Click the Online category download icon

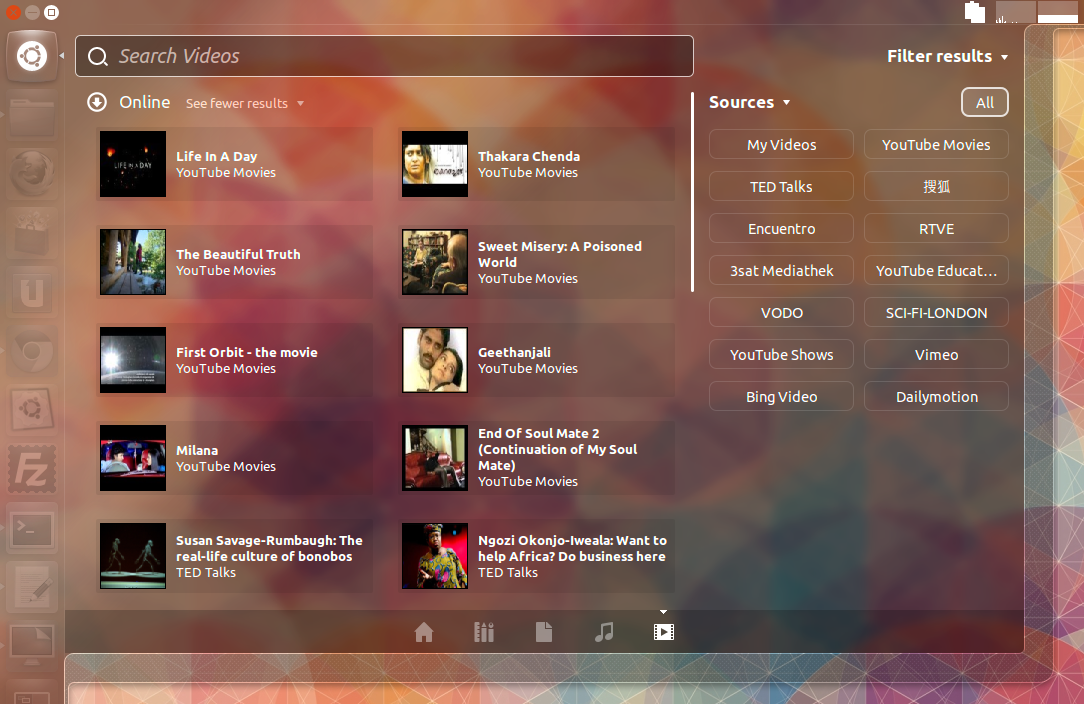tap(97, 102)
